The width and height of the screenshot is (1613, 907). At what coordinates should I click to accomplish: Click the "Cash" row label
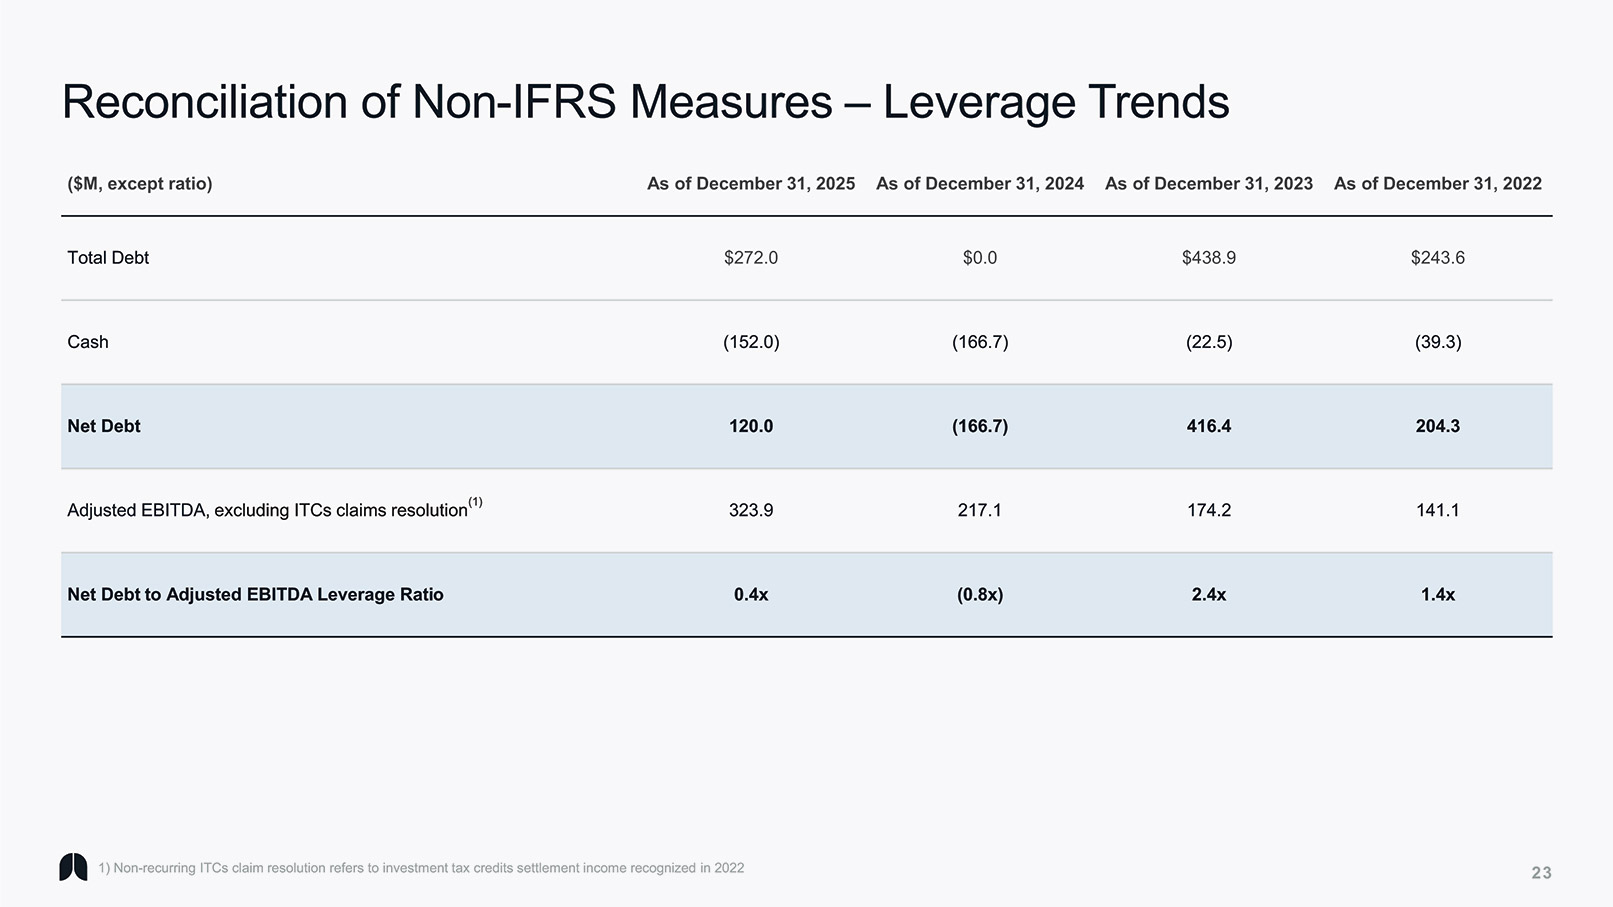88,342
